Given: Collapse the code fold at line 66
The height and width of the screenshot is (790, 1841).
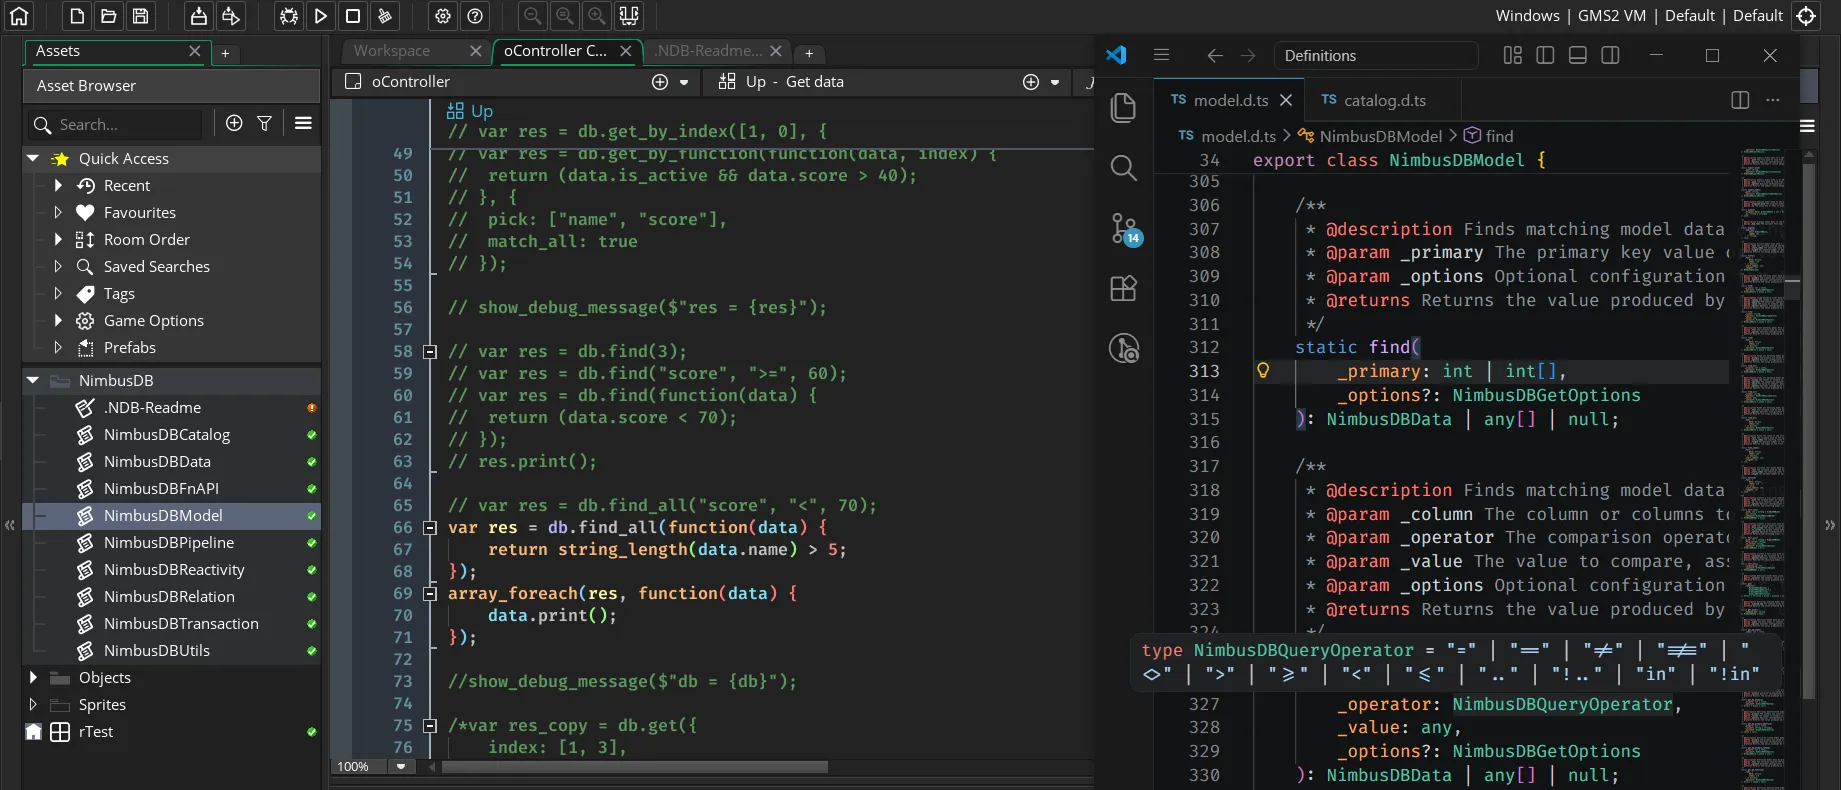Looking at the screenshot, I should tap(430, 528).
